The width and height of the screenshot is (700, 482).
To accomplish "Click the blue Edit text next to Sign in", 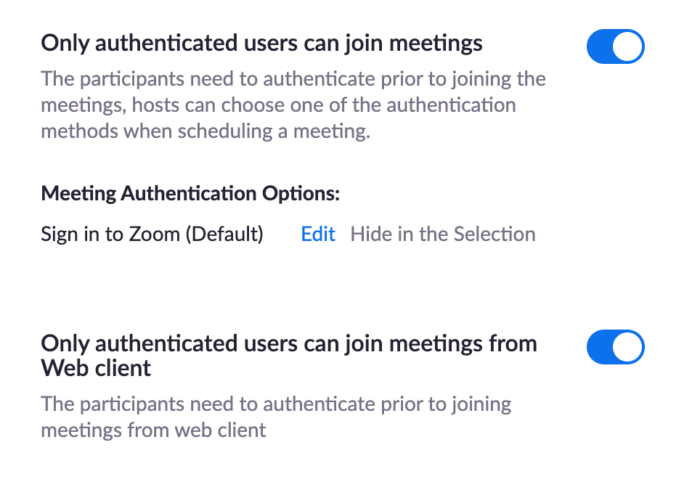I will pyautogui.click(x=318, y=234).
